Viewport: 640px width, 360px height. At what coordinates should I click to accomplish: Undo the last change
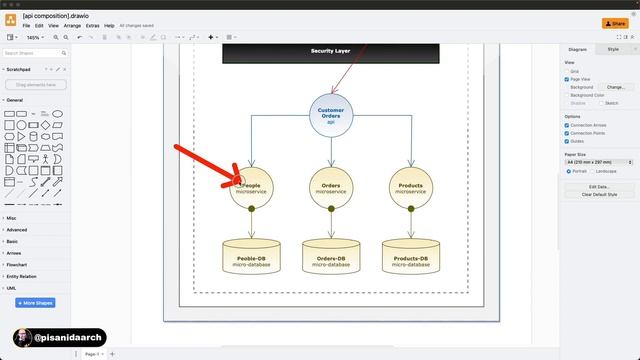80,37
